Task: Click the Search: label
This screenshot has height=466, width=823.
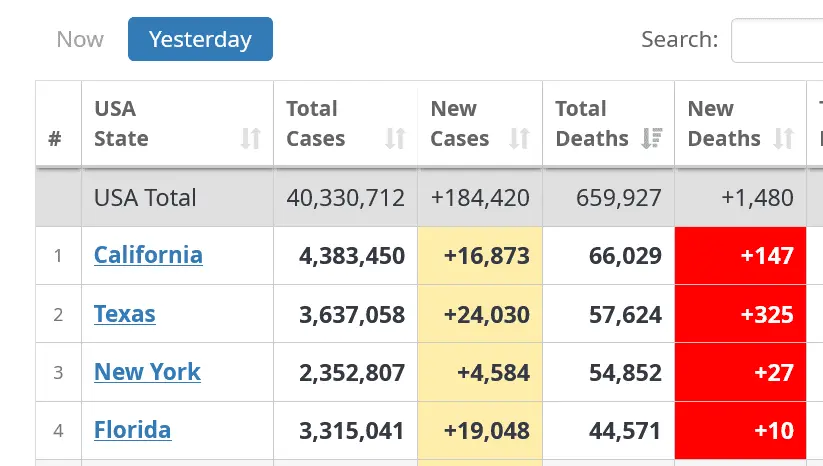Action: 680,39
